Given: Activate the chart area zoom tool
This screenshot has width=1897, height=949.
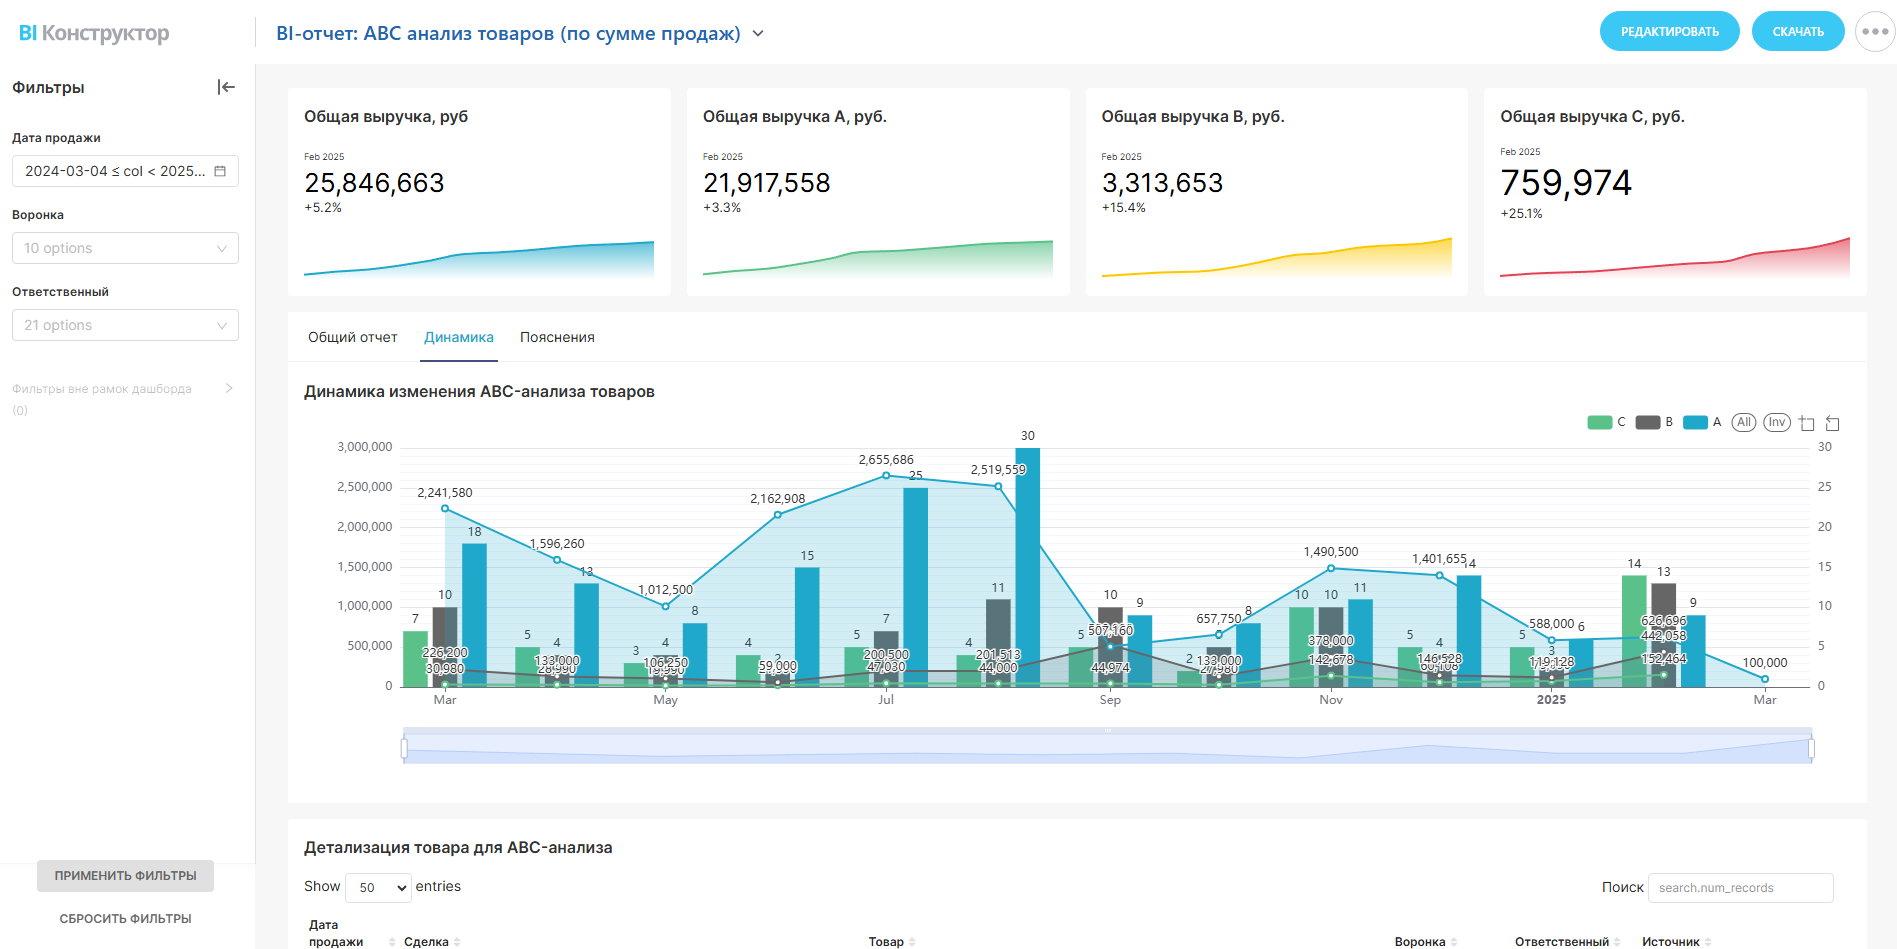Looking at the screenshot, I should (1806, 423).
